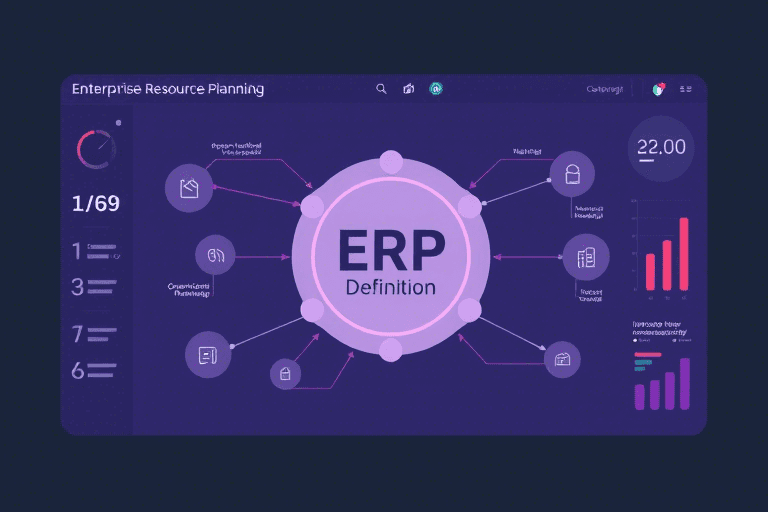Click the small lock node below ERP circle

click(x=285, y=374)
